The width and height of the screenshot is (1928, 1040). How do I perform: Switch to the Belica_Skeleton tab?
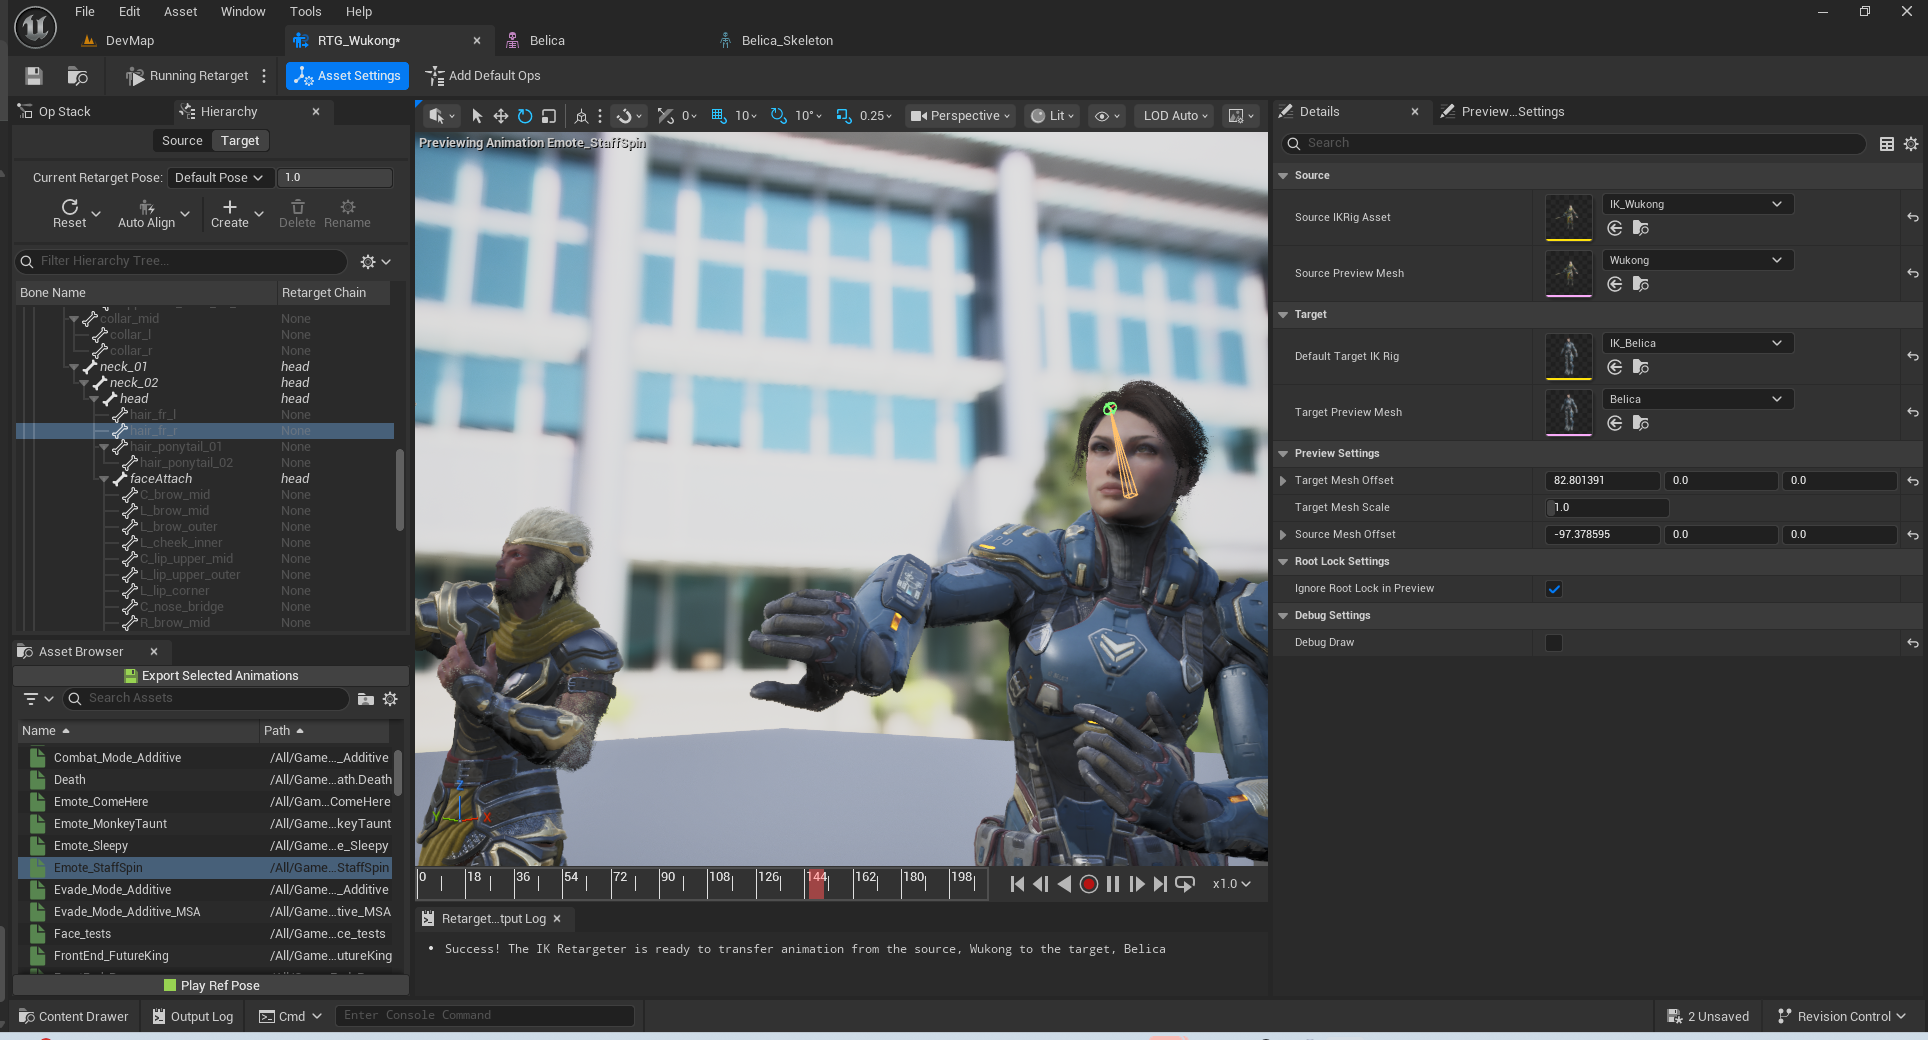[x=786, y=41]
